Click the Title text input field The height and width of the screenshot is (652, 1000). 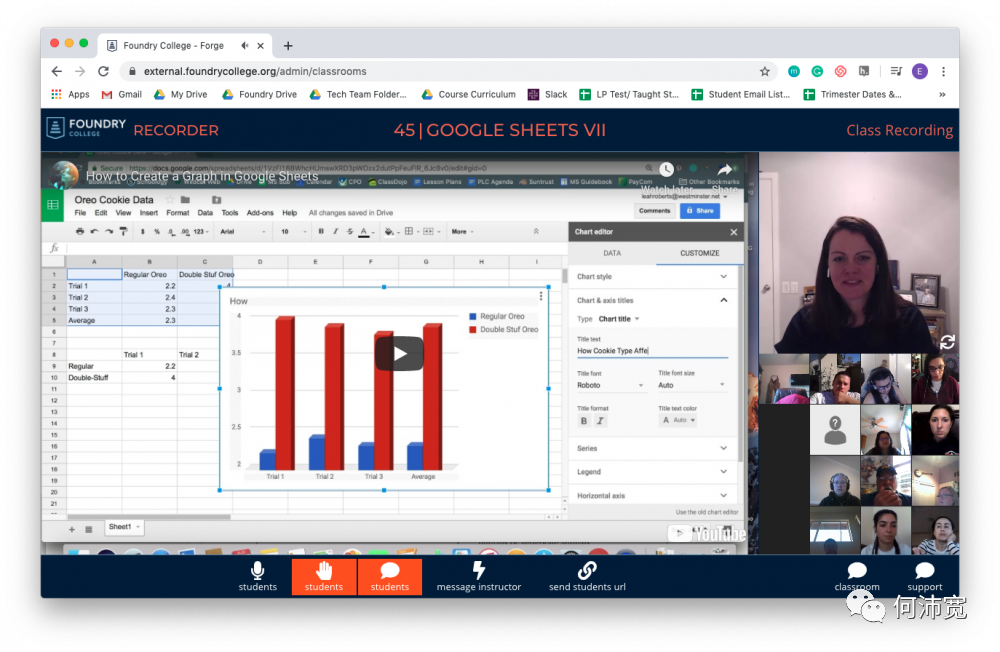652,351
